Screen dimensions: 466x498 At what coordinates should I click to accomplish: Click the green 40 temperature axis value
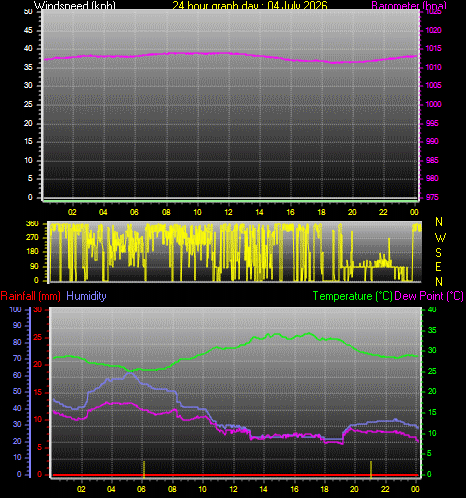pos(432,309)
